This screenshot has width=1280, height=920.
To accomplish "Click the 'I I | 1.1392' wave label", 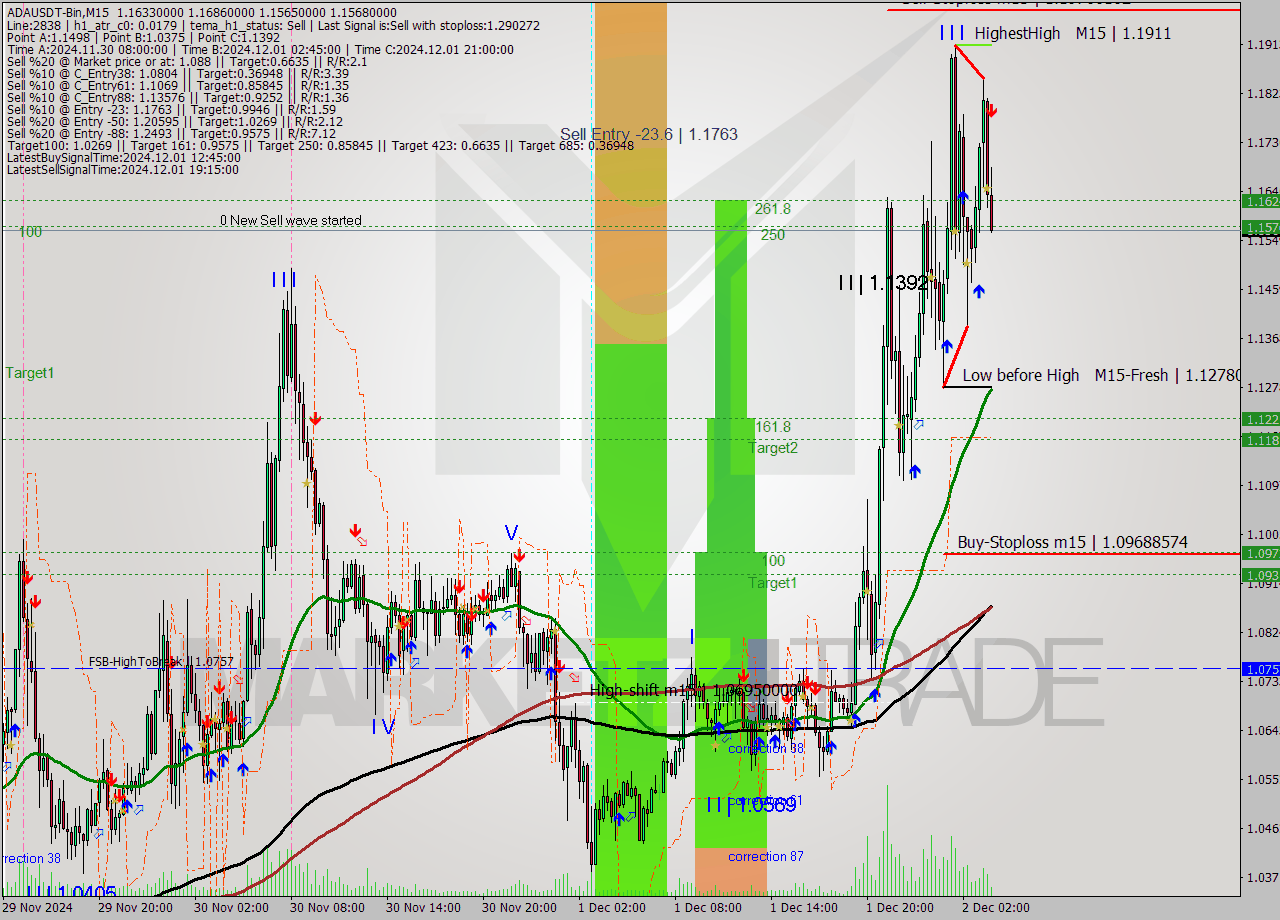I will (883, 283).
